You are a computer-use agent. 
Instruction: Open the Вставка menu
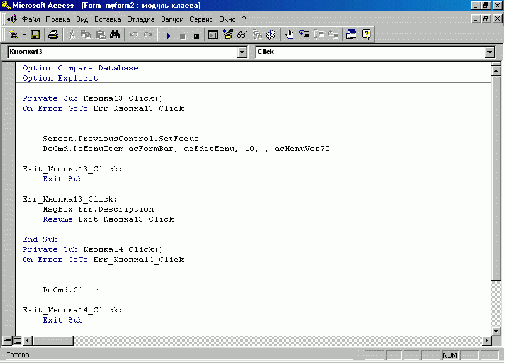coord(107,19)
